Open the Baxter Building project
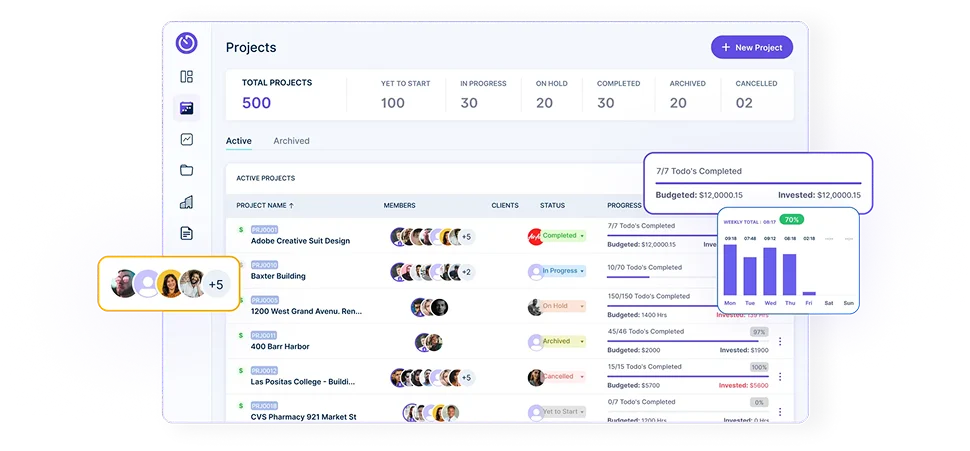The image size is (970, 451). [x=278, y=276]
